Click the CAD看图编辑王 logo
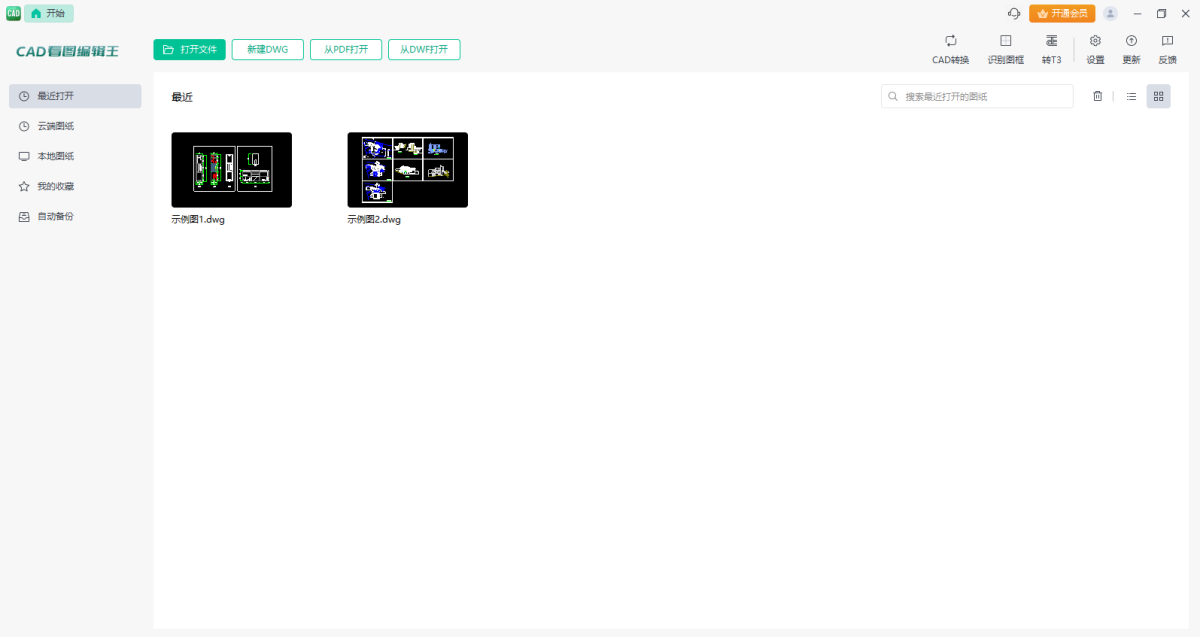The width and height of the screenshot is (1200, 637). click(x=67, y=51)
